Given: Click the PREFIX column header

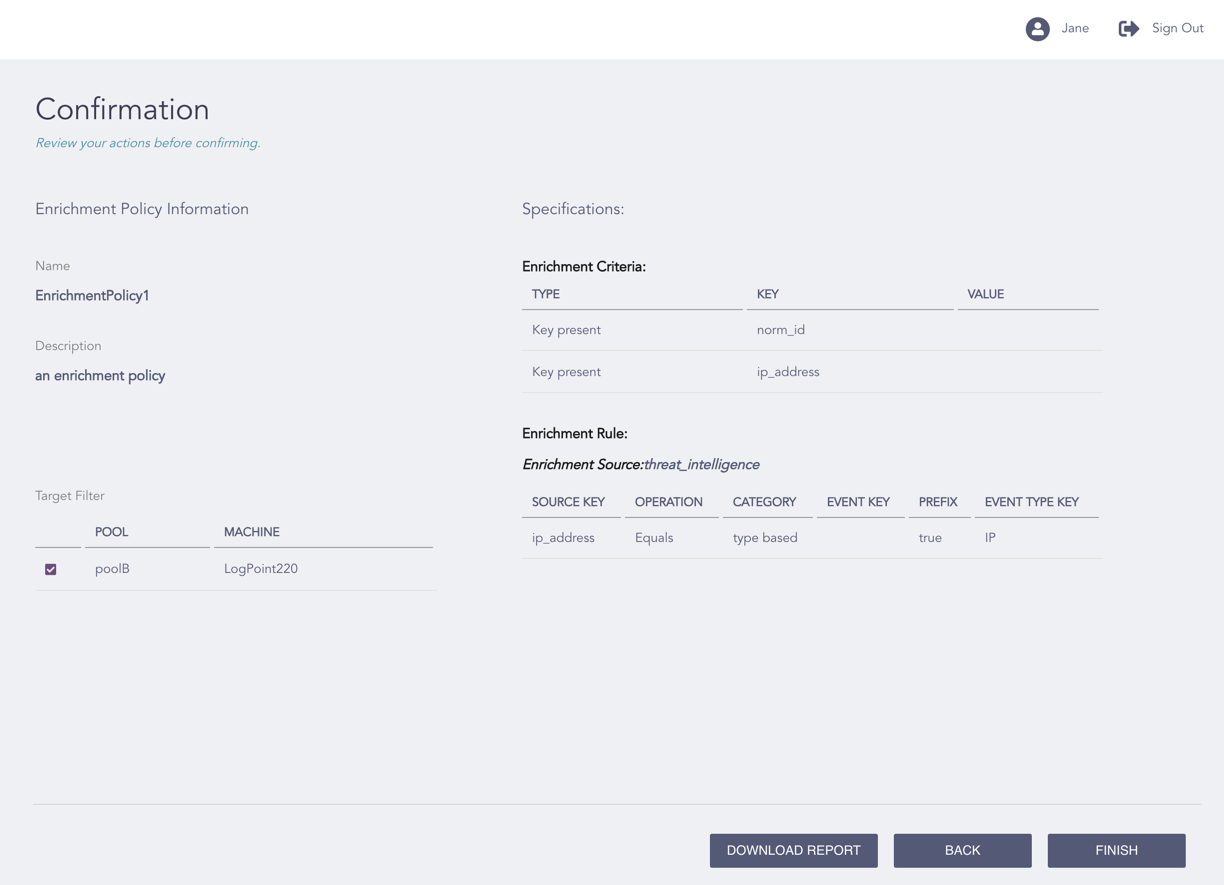Looking at the screenshot, I should coord(938,502).
